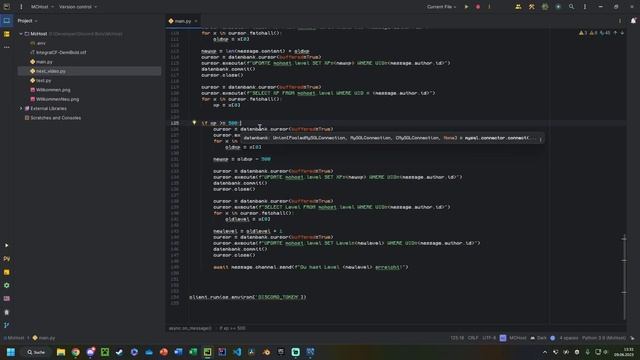Open the Project view options dropdown
Viewport: 640px width, 360px height.
click(x=27, y=21)
